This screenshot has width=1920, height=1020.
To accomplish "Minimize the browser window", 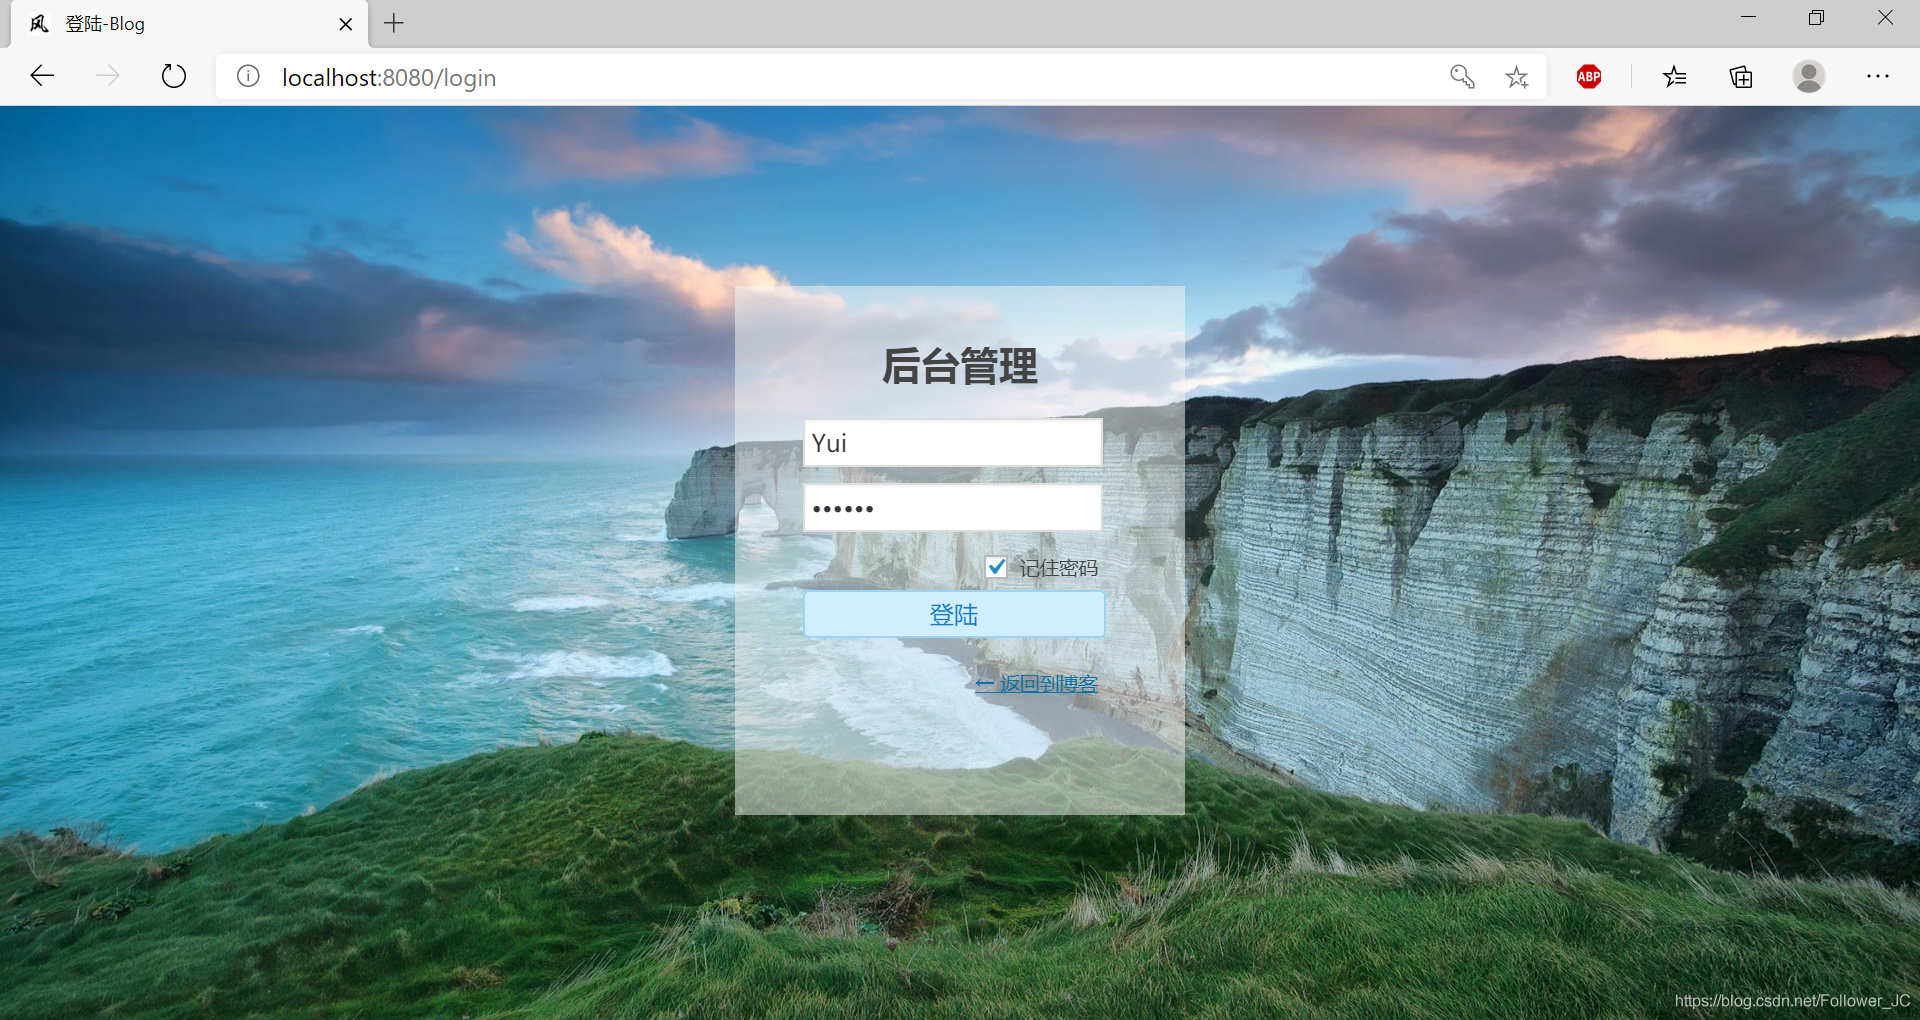I will click(1748, 17).
